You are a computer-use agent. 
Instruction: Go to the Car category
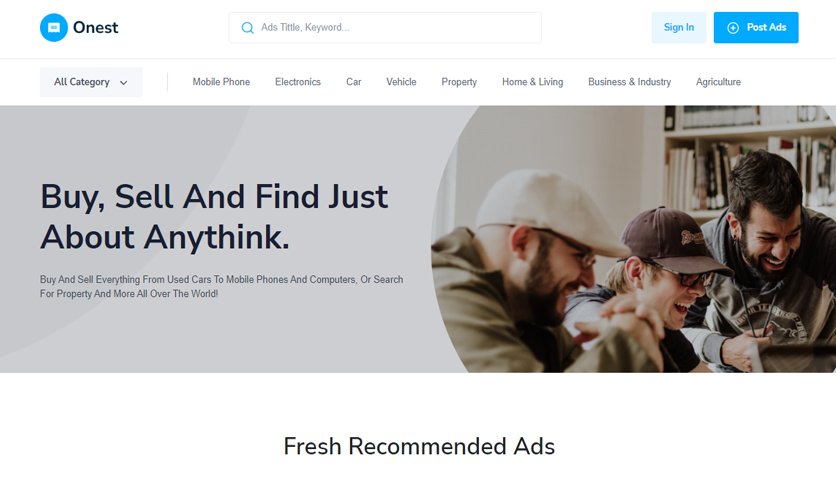(353, 82)
